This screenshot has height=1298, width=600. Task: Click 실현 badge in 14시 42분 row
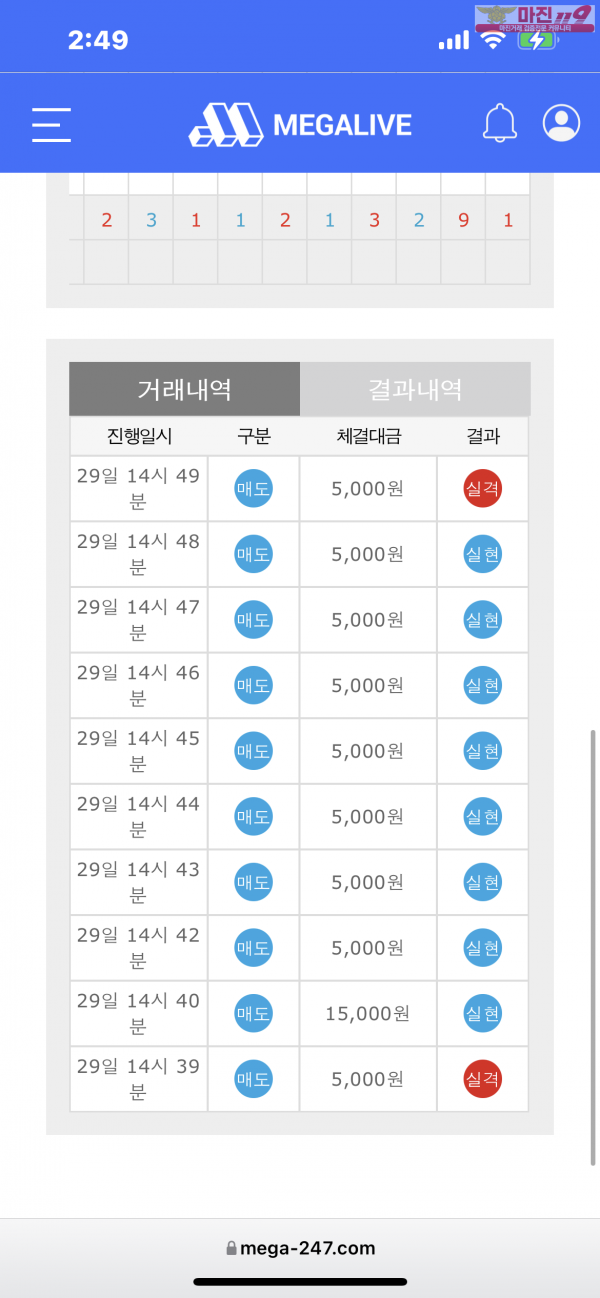[482, 948]
